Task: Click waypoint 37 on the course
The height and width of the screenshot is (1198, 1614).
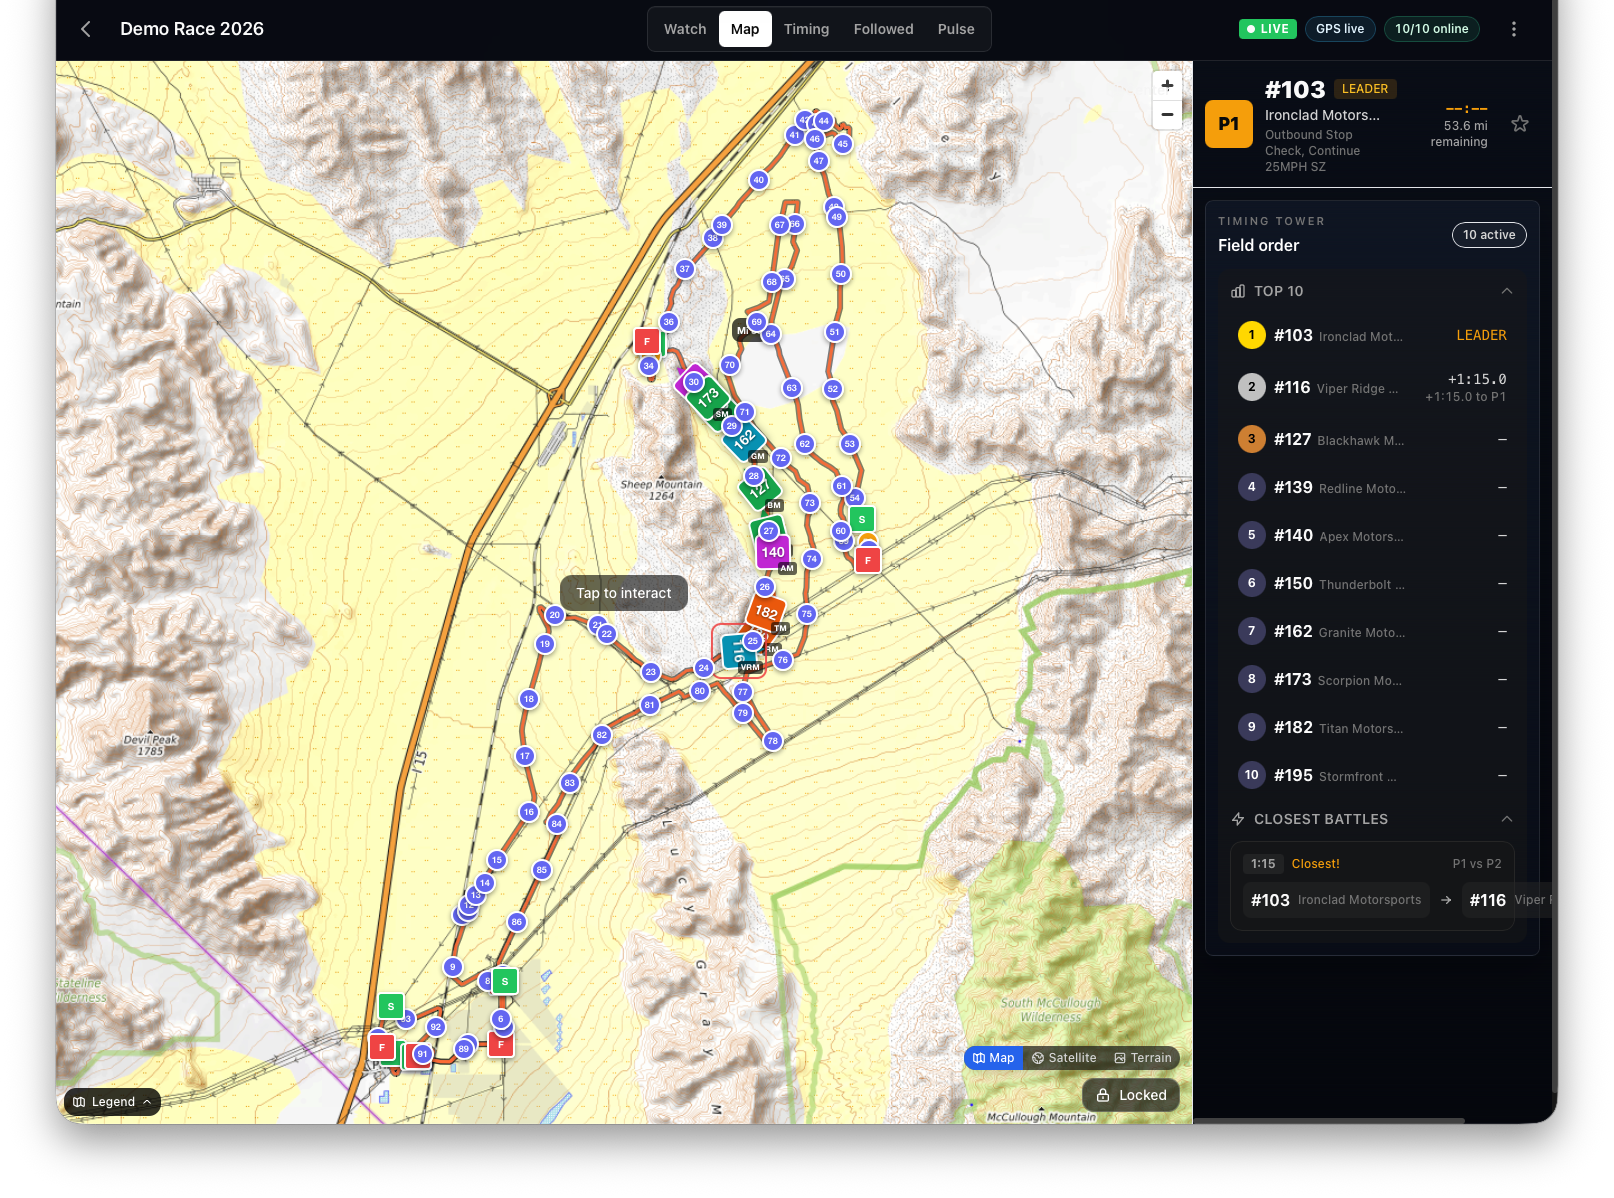Action: point(685,269)
